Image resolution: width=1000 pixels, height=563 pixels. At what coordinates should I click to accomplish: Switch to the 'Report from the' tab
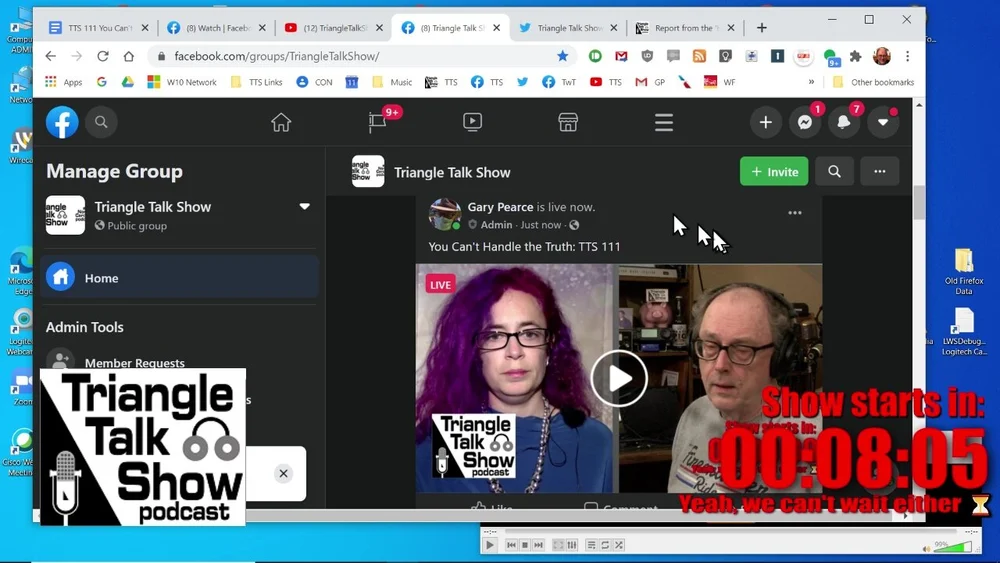[686, 28]
